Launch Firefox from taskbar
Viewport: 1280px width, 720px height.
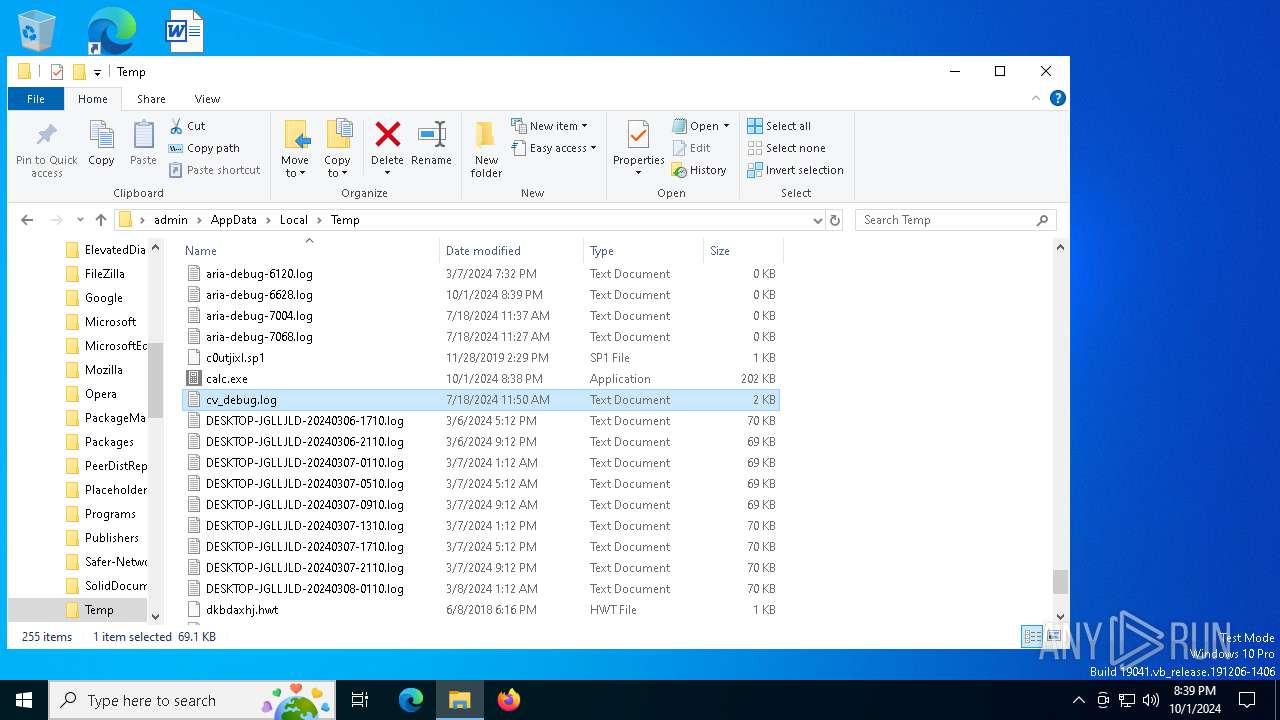[509, 700]
